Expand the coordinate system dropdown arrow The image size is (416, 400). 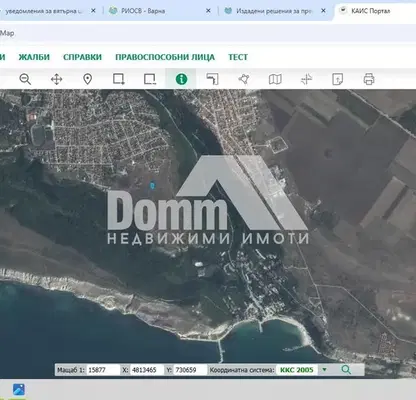324,370
